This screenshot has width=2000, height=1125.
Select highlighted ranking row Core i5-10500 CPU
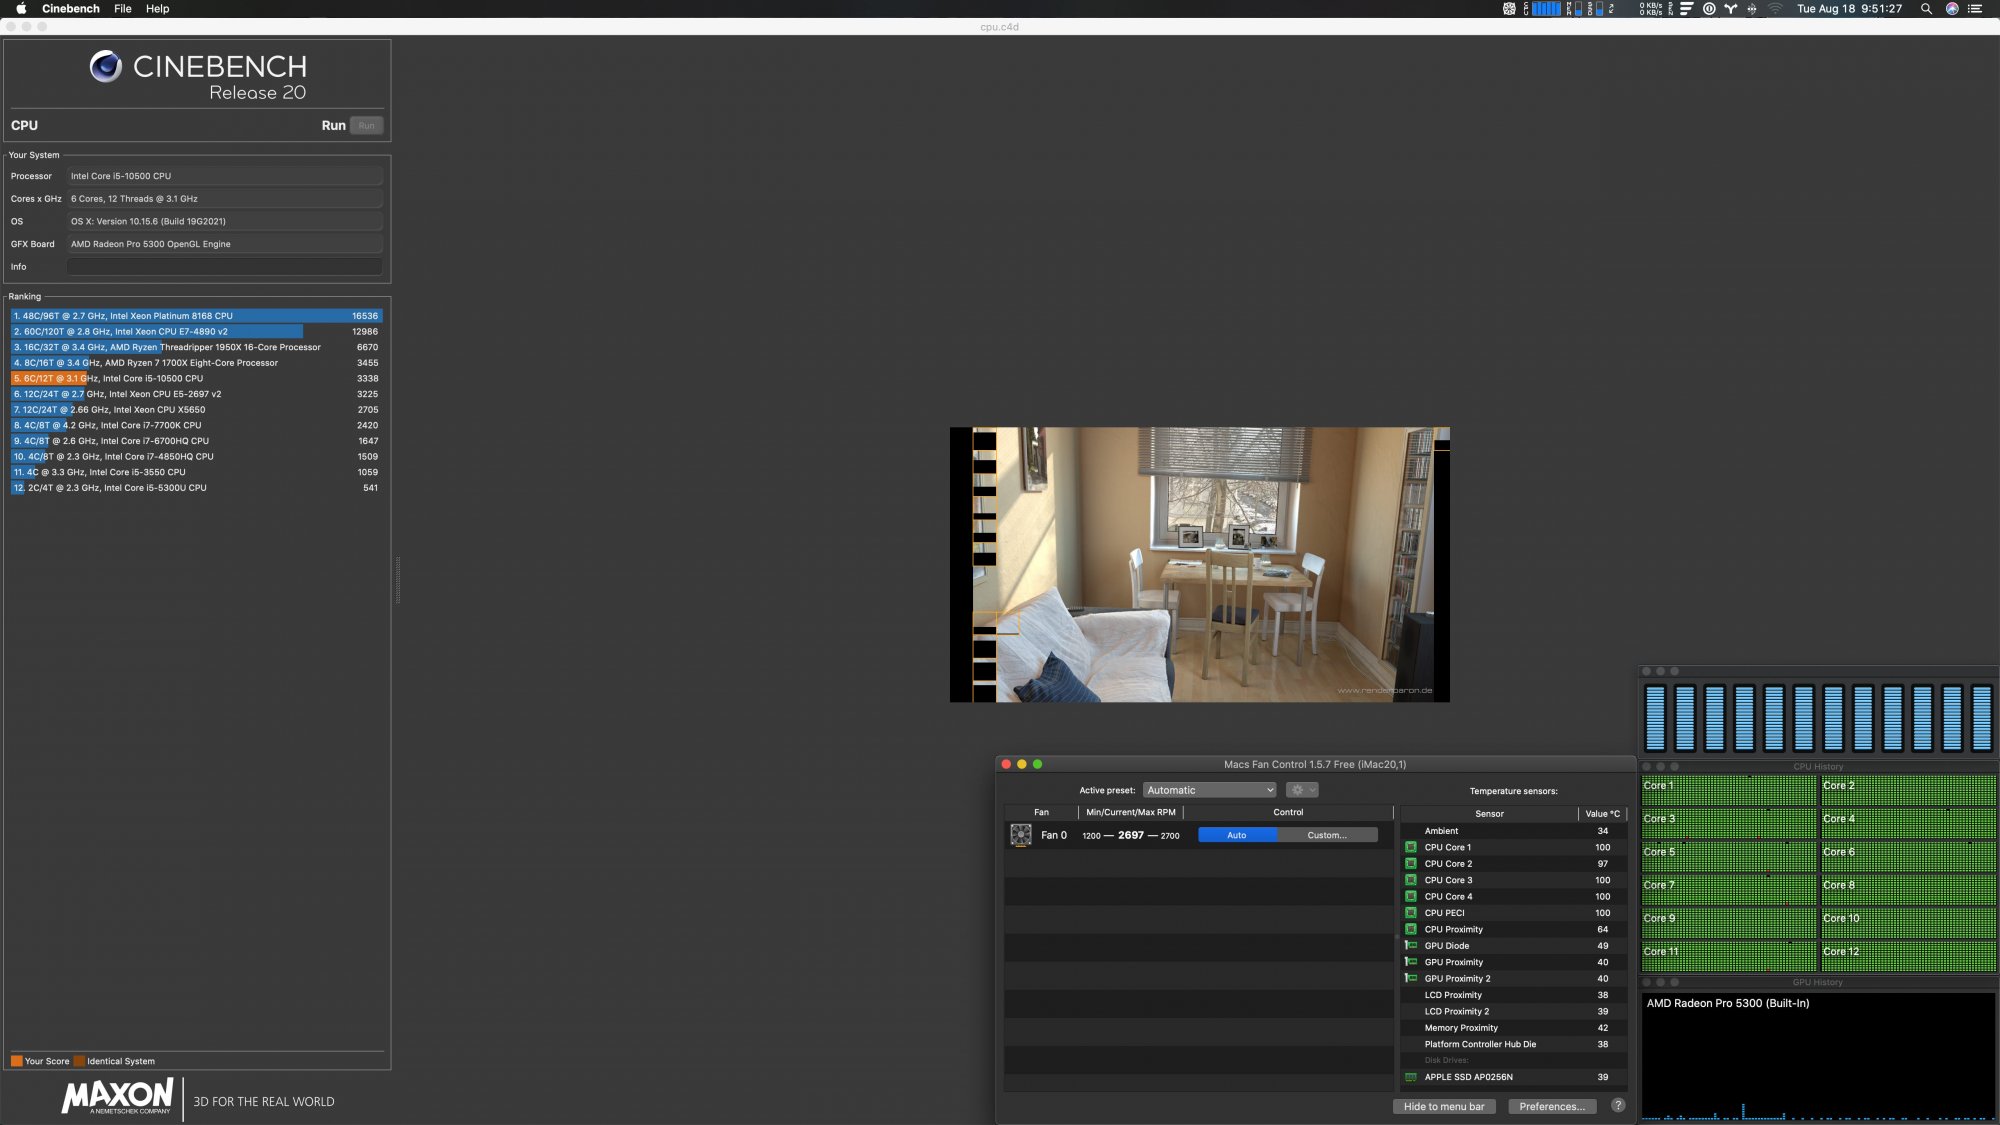(x=196, y=378)
